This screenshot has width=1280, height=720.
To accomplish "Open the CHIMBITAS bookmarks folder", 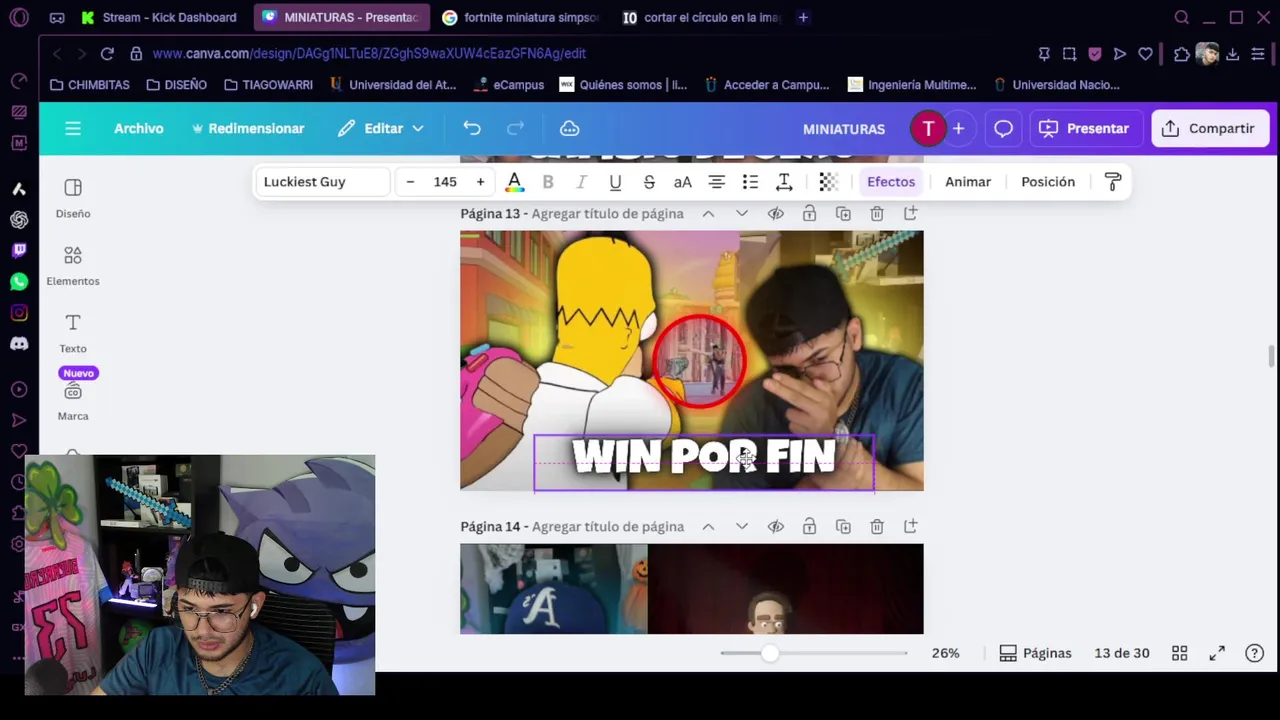I will [90, 85].
